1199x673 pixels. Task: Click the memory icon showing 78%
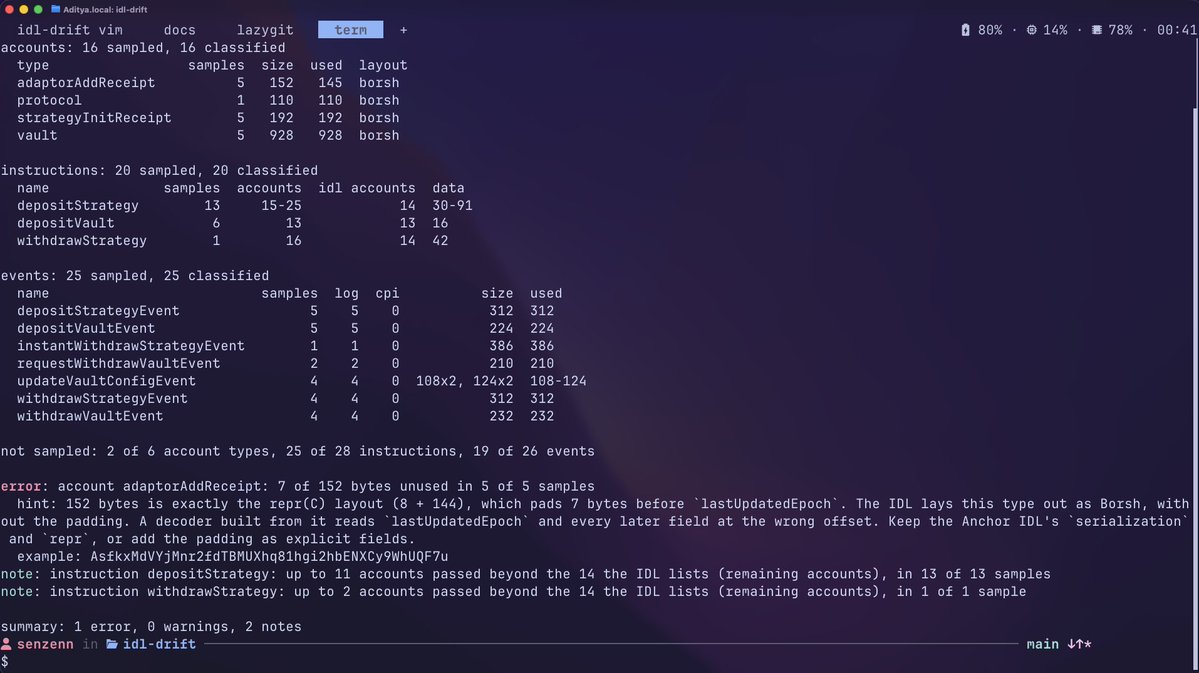coord(1097,30)
